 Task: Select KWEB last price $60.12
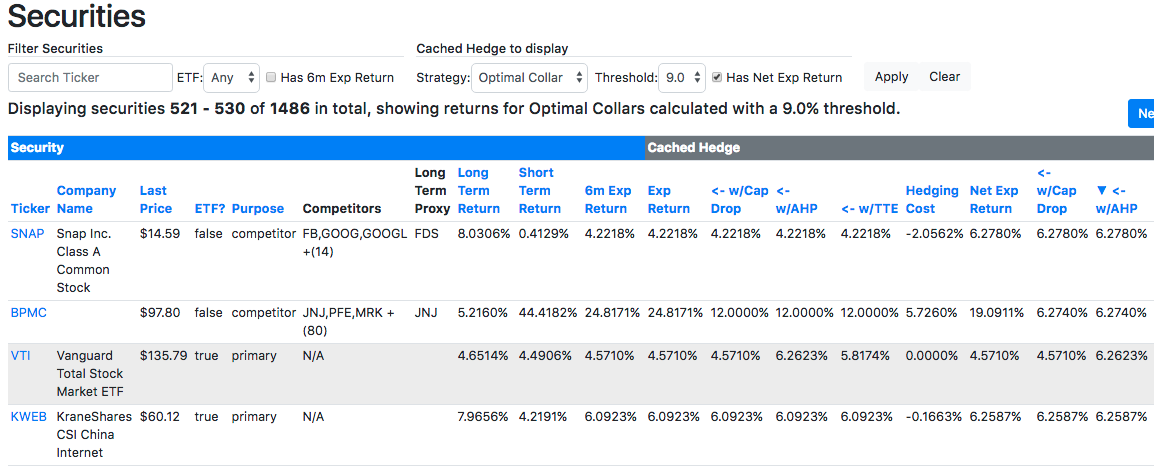[160, 416]
